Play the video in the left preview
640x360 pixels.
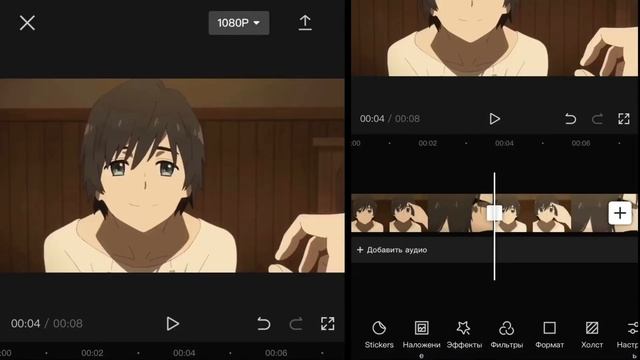tap(173, 324)
